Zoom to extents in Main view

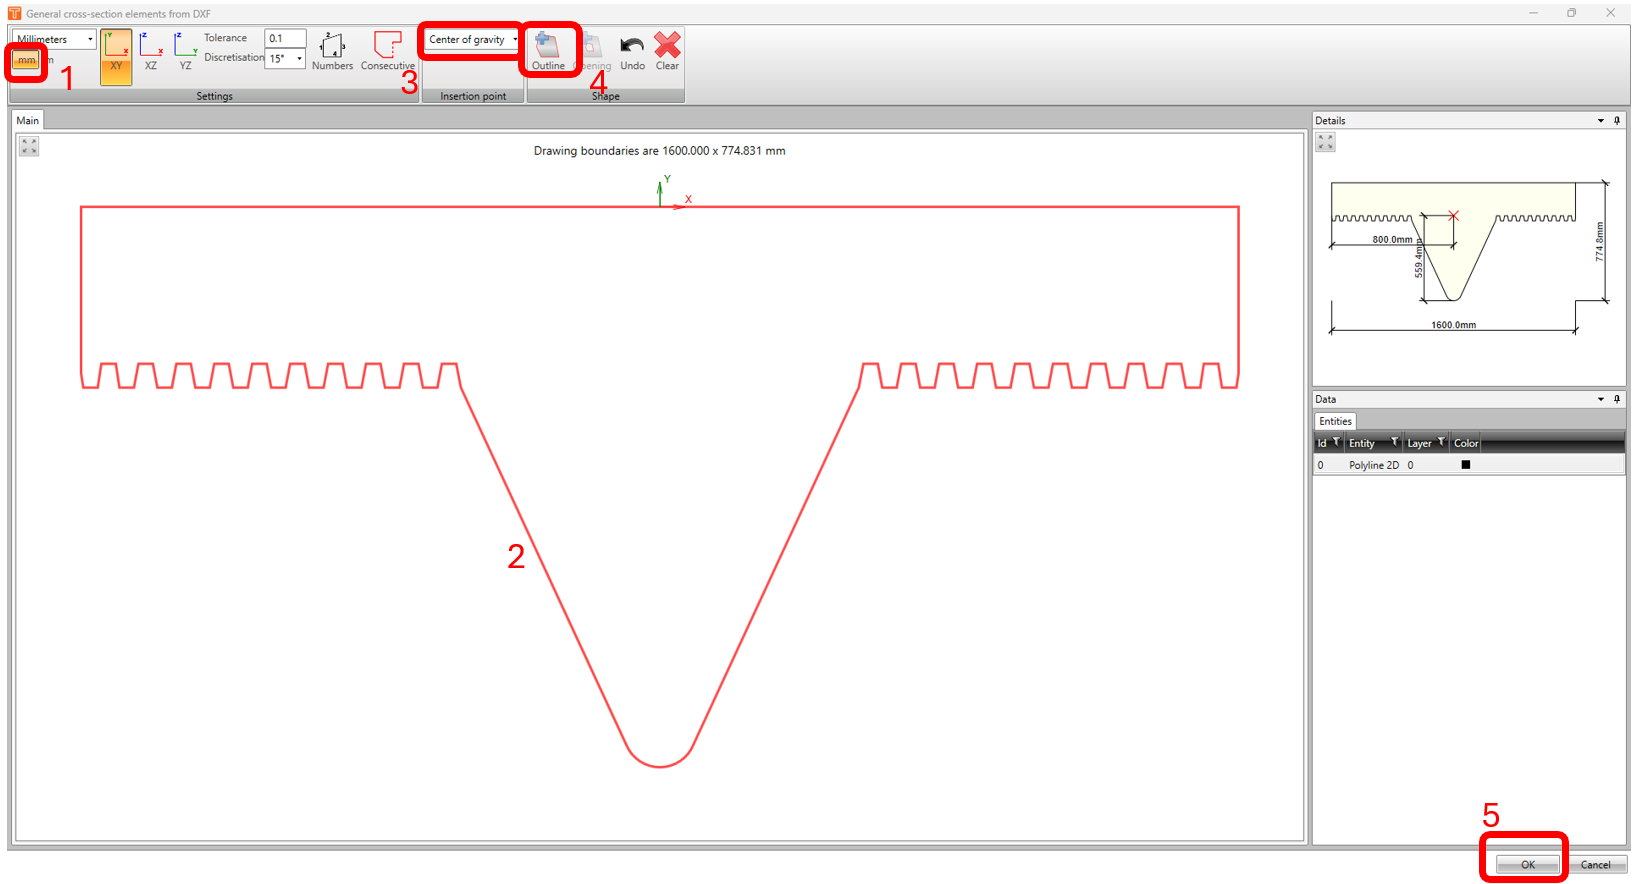tap(29, 146)
